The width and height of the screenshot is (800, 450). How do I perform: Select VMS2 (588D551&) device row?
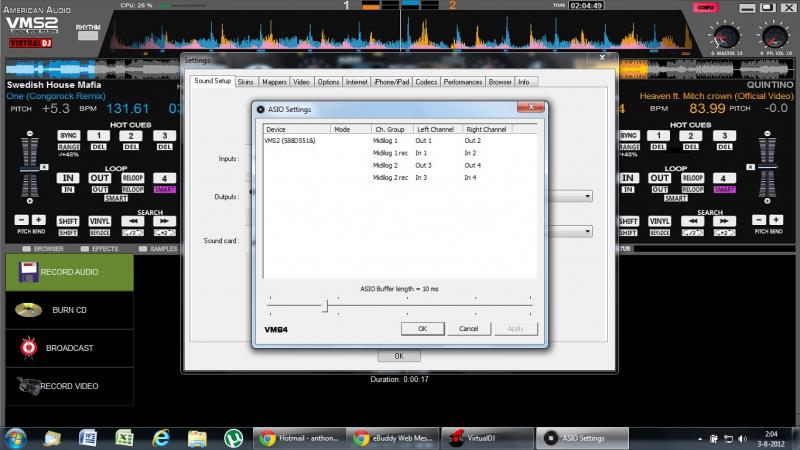pos(399,140)
